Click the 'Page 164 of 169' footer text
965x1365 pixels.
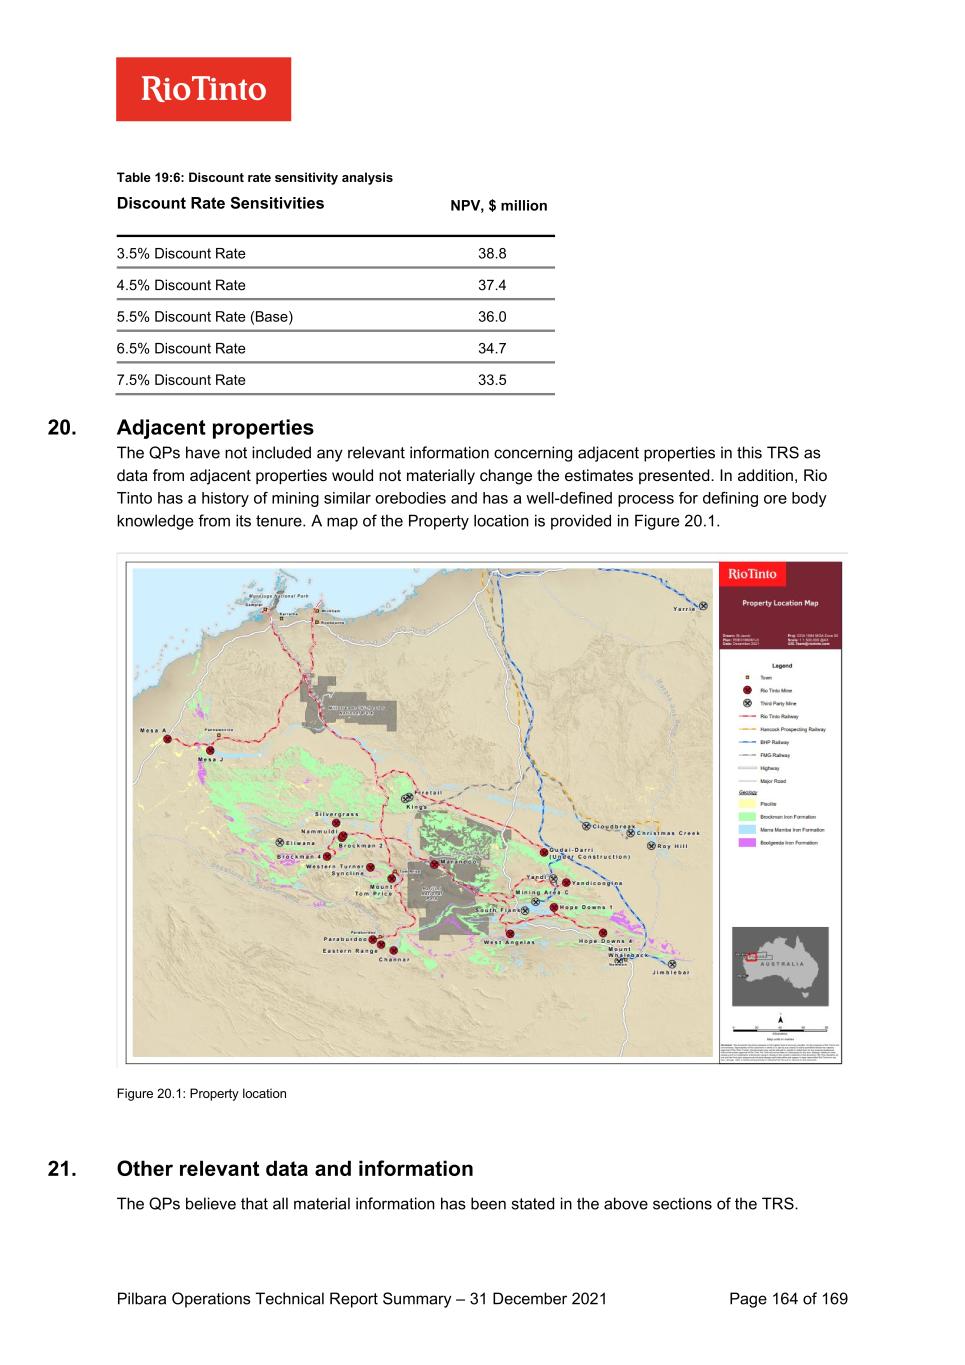pyautogui.click(x=788, y=1299)
